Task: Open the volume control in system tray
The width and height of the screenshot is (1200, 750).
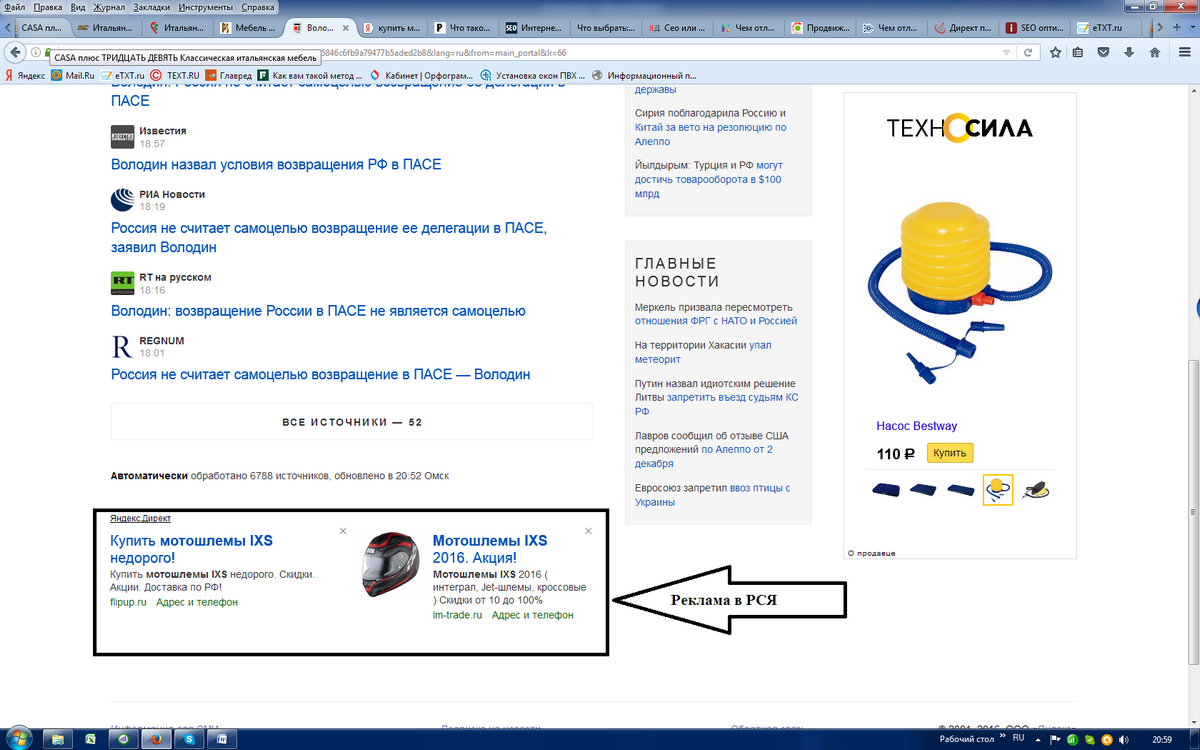Action: [x=1123, y=740]
